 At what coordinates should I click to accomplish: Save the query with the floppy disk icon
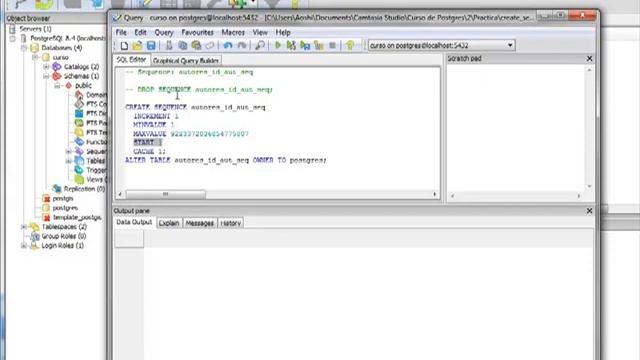(x=151, y=46)
